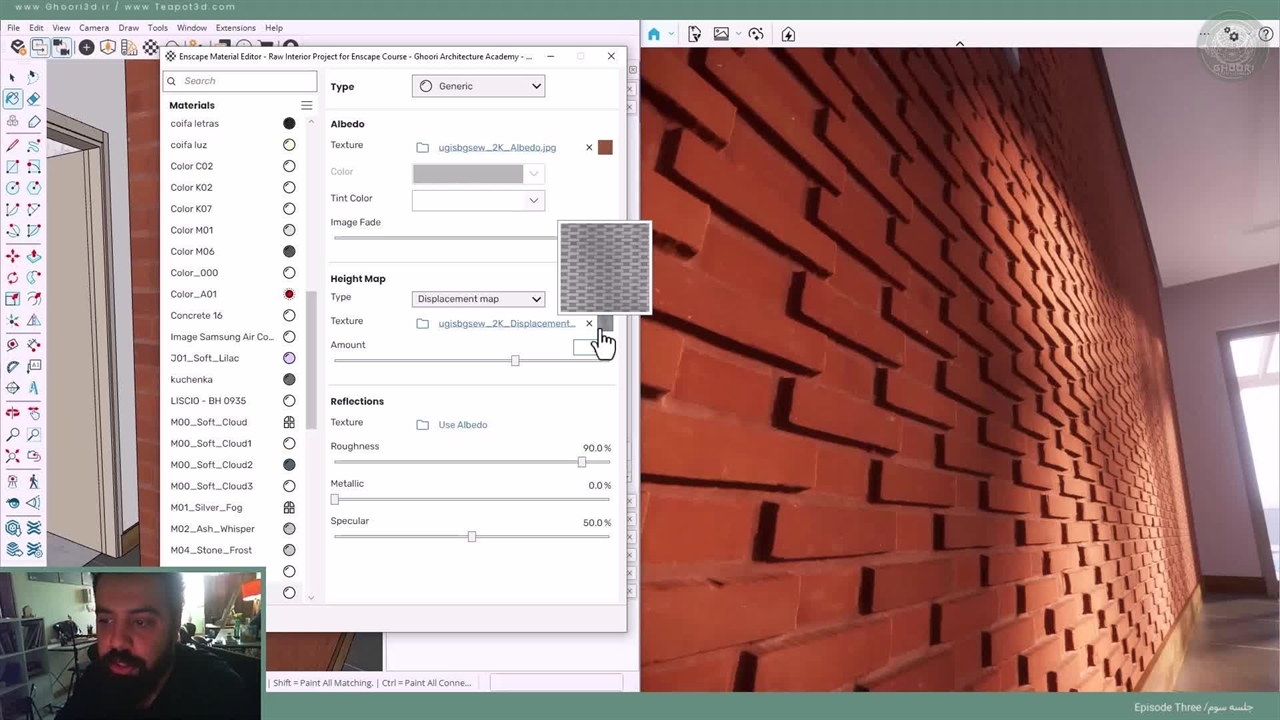Click the Enscape home view icon
The width and height of the screenshot is (1280, 720).
click(x=654, y=34)
